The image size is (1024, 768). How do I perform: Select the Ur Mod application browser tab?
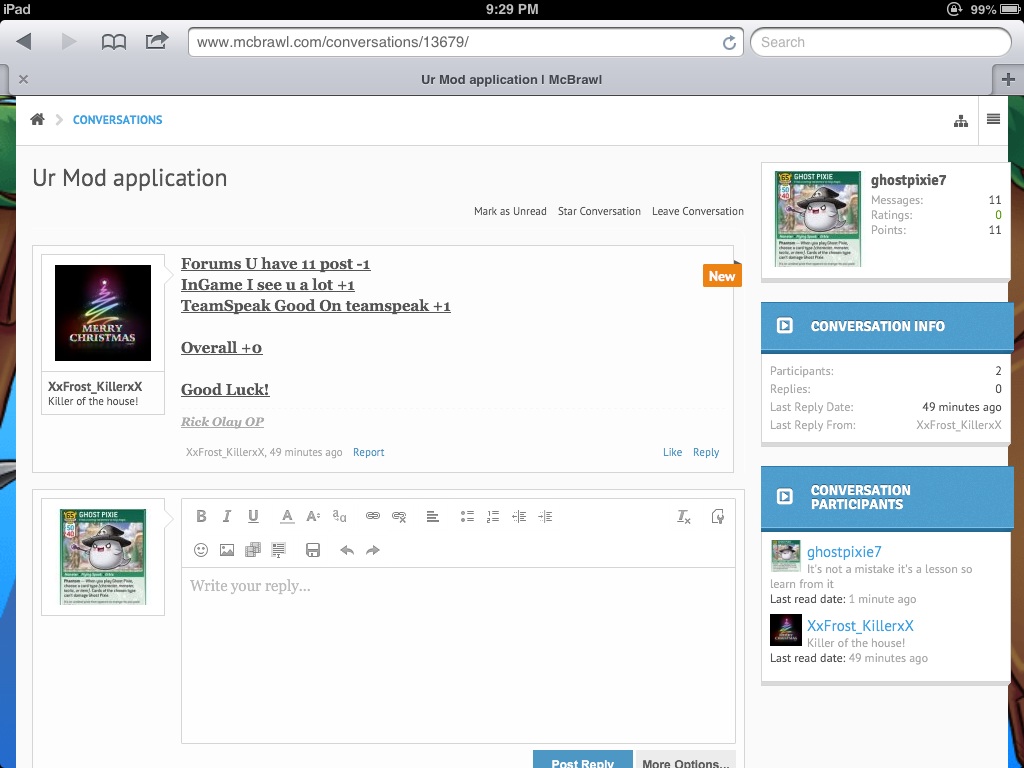coord(511,80)
